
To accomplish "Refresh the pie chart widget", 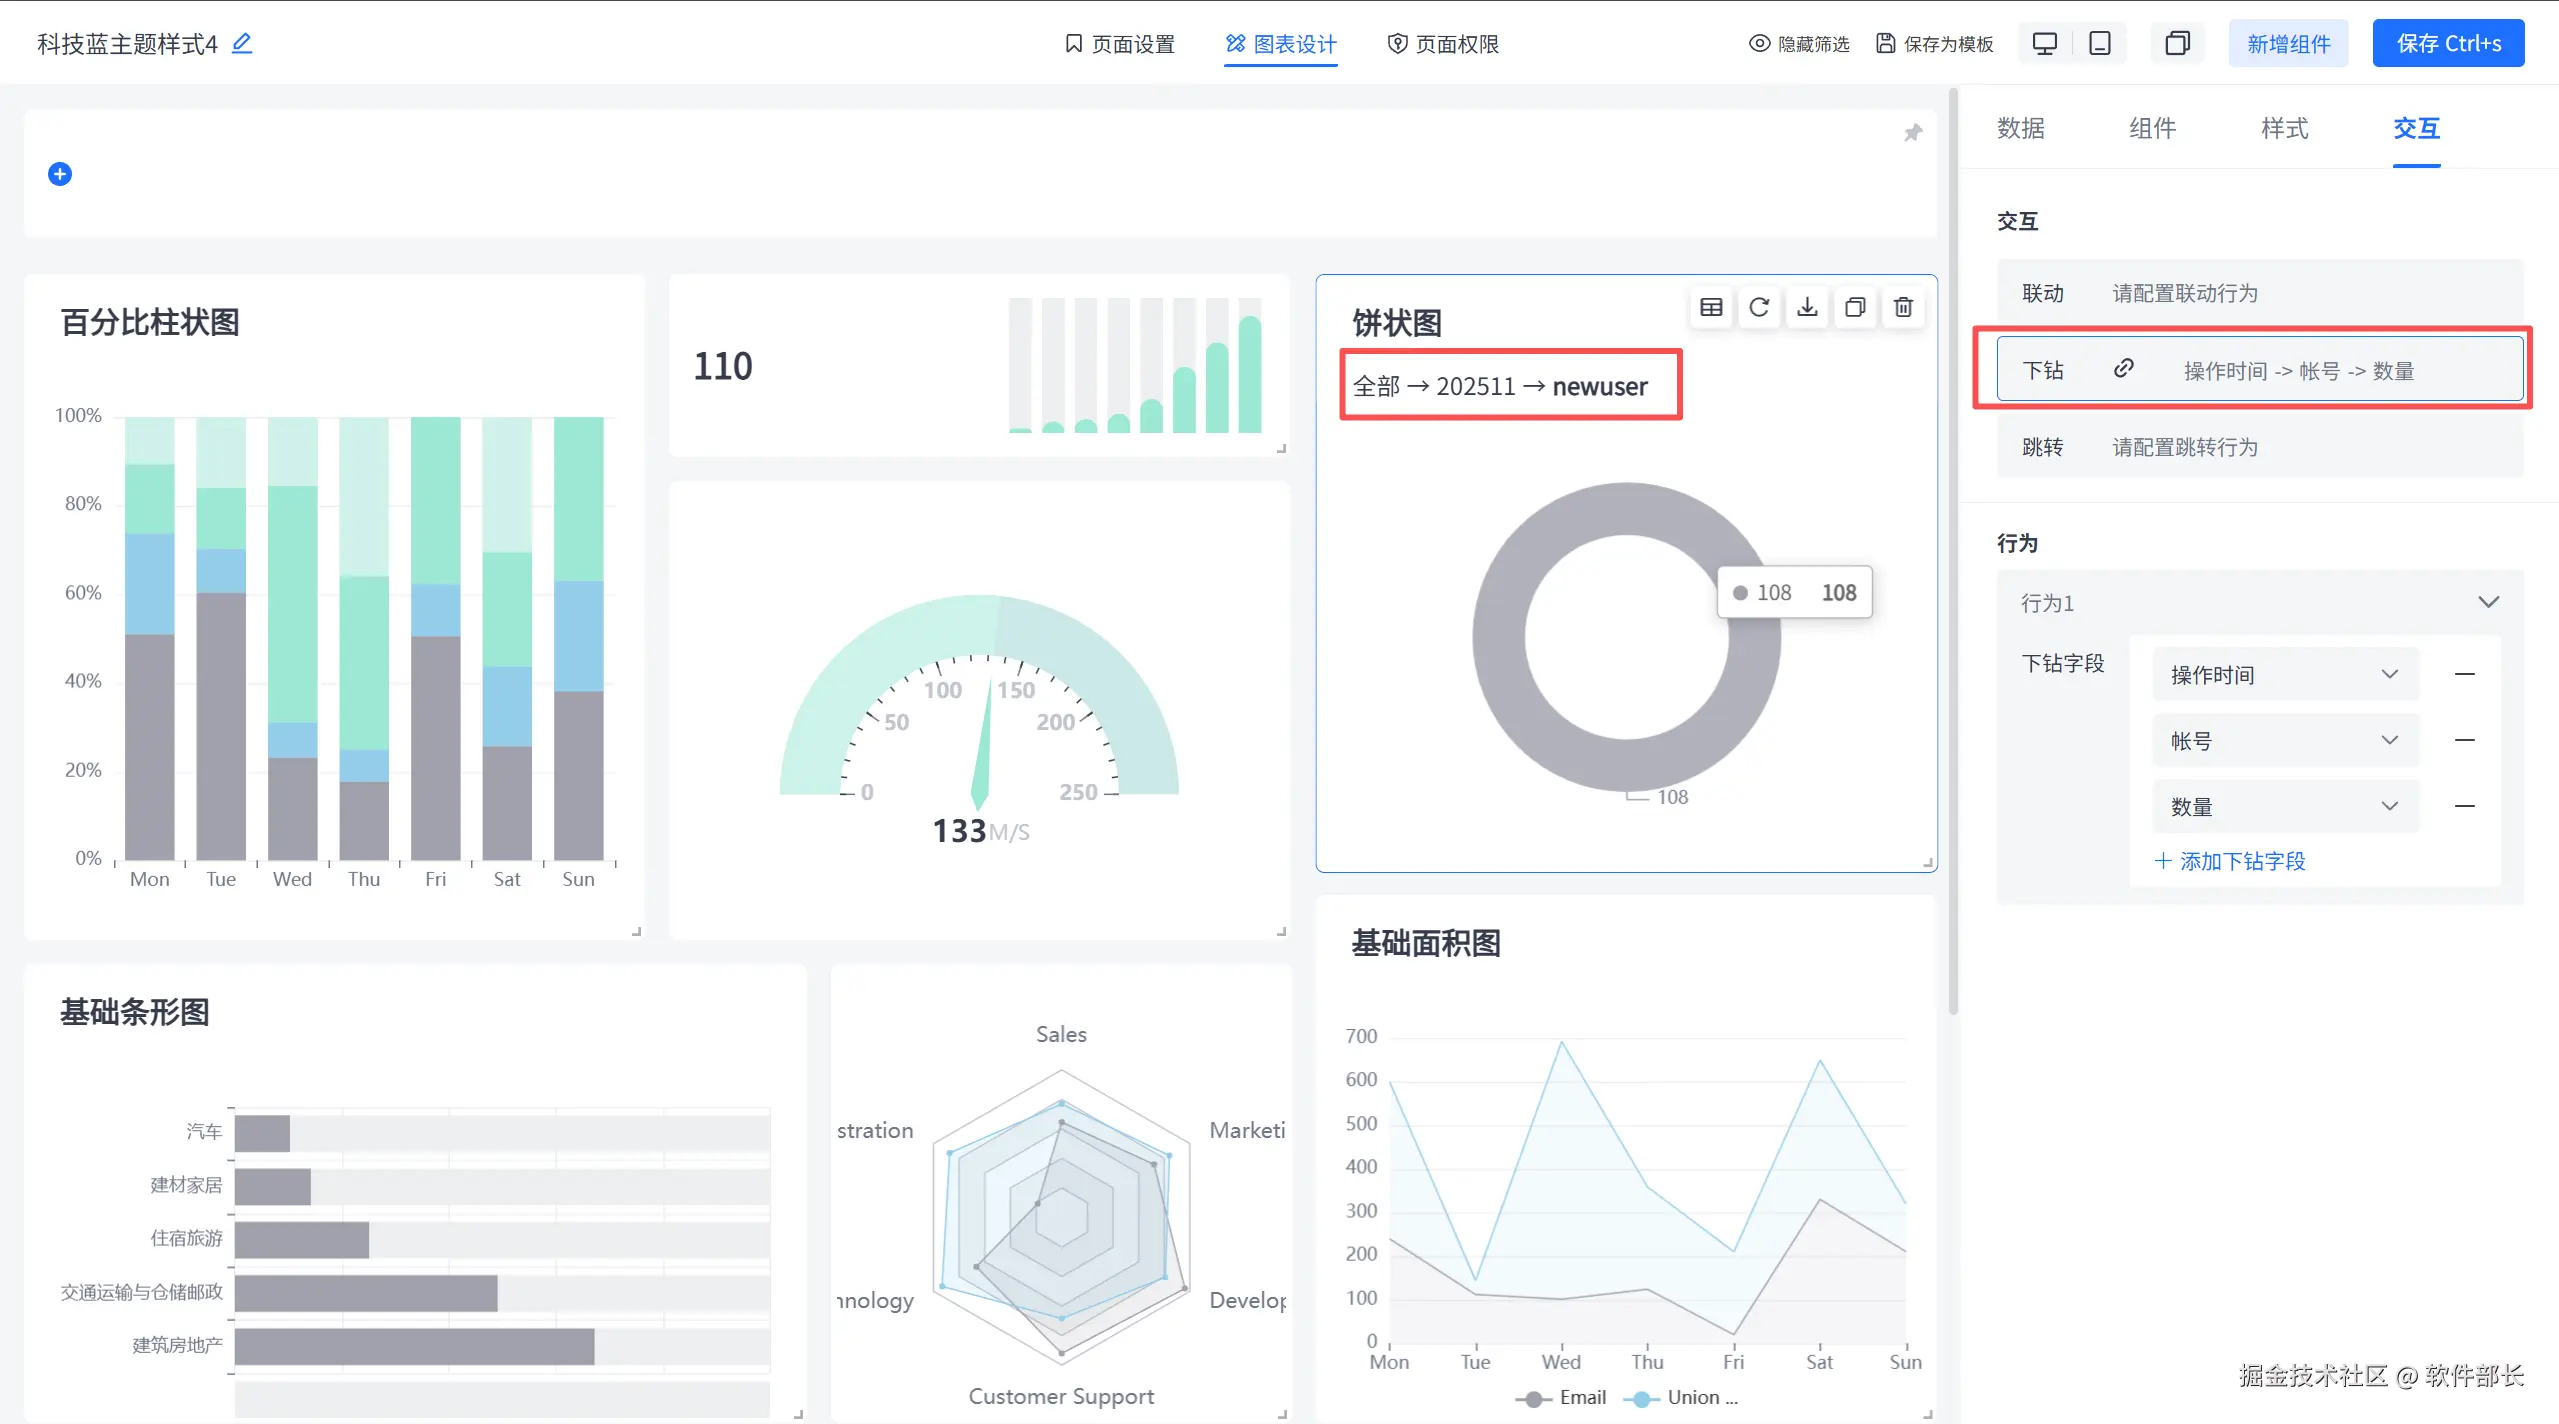I will coord(1759,307).
